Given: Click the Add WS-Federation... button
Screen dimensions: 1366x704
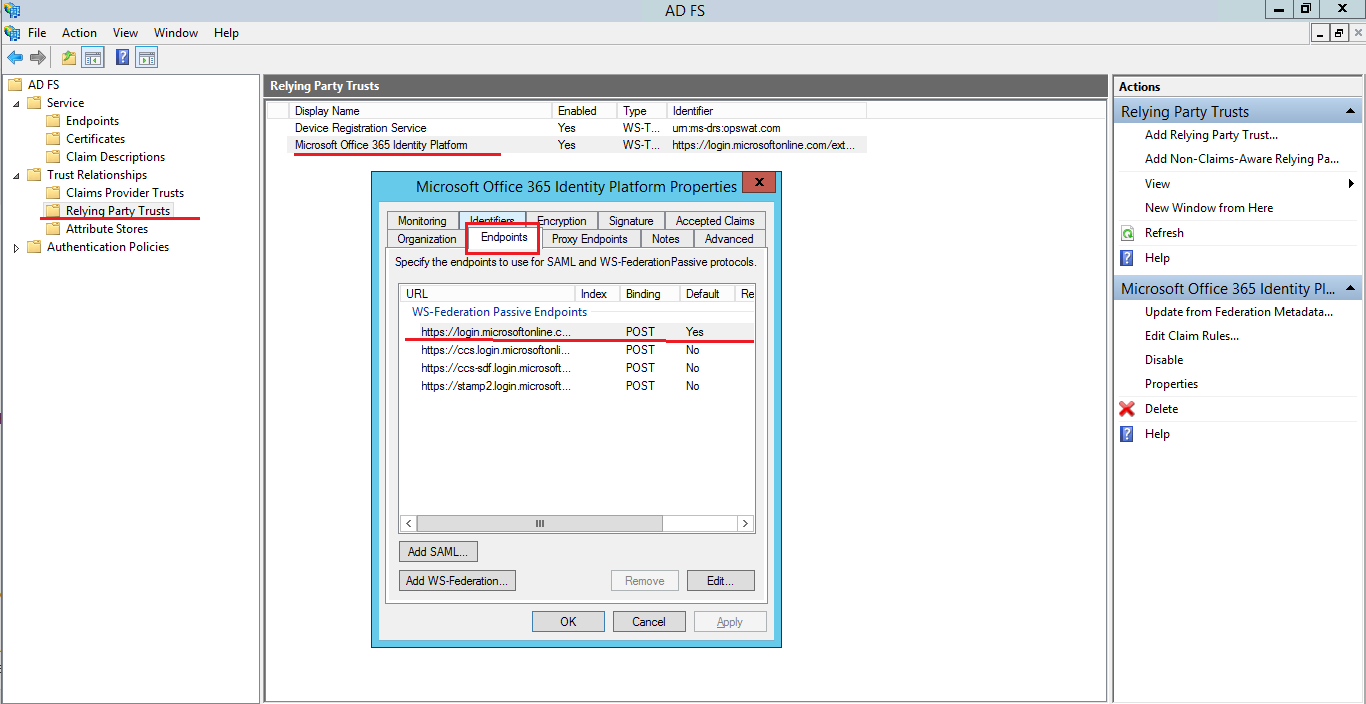Looking at the screenshot, I should coord(457,580).
